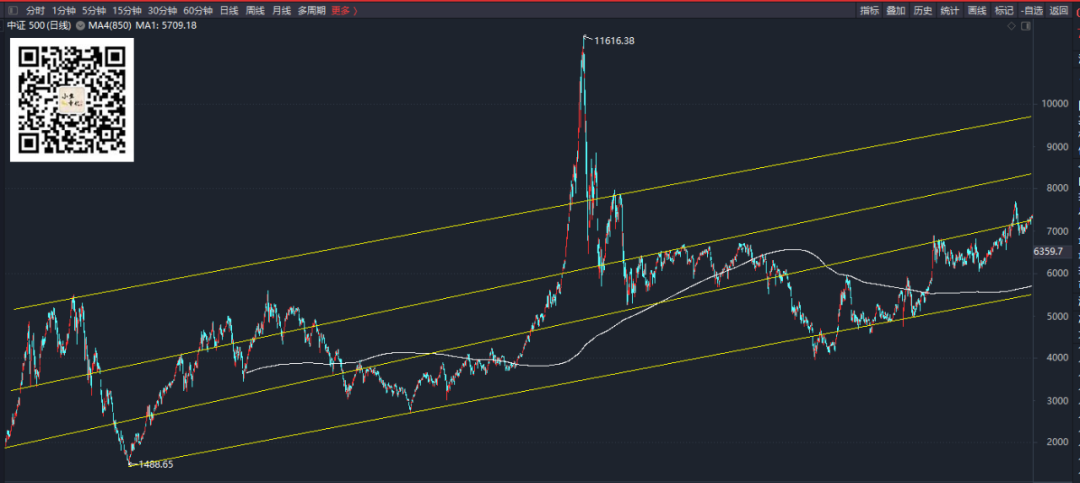1080x483 pixels.
Task: Open the MA4(850) indicator settings circle icon
Action: pyautogui.click(x=81, y=25)
